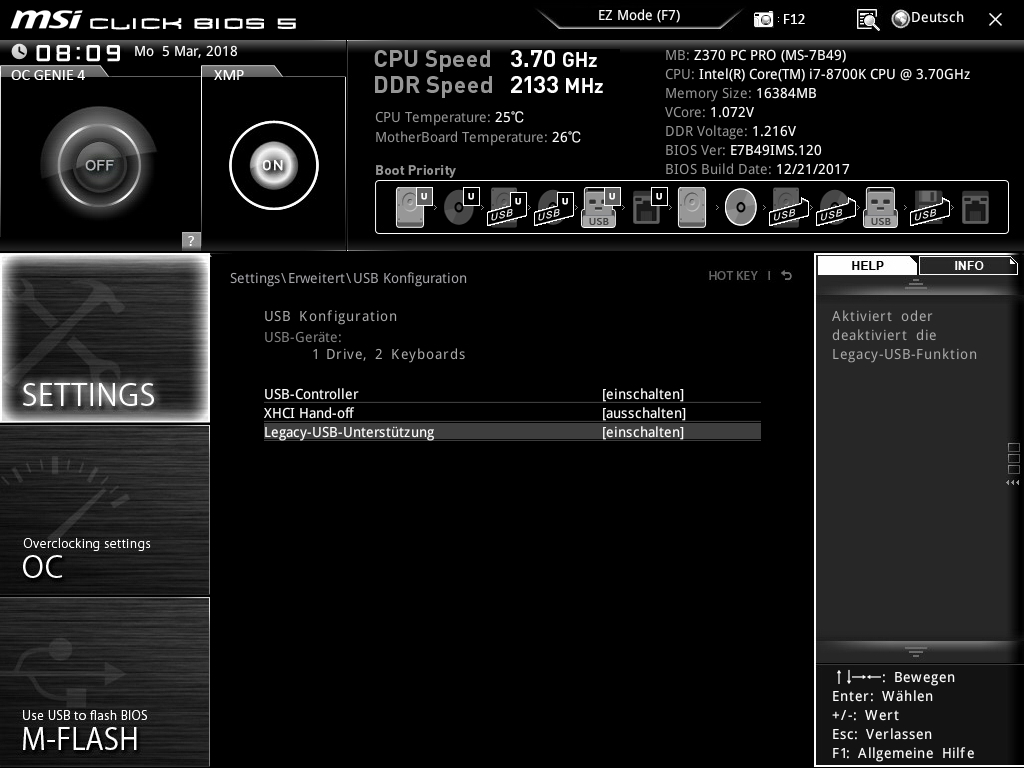Viewport: 1024px width, 768px height.
Task: Switch to the INFO tab
Action: click(x=968, y=265)
